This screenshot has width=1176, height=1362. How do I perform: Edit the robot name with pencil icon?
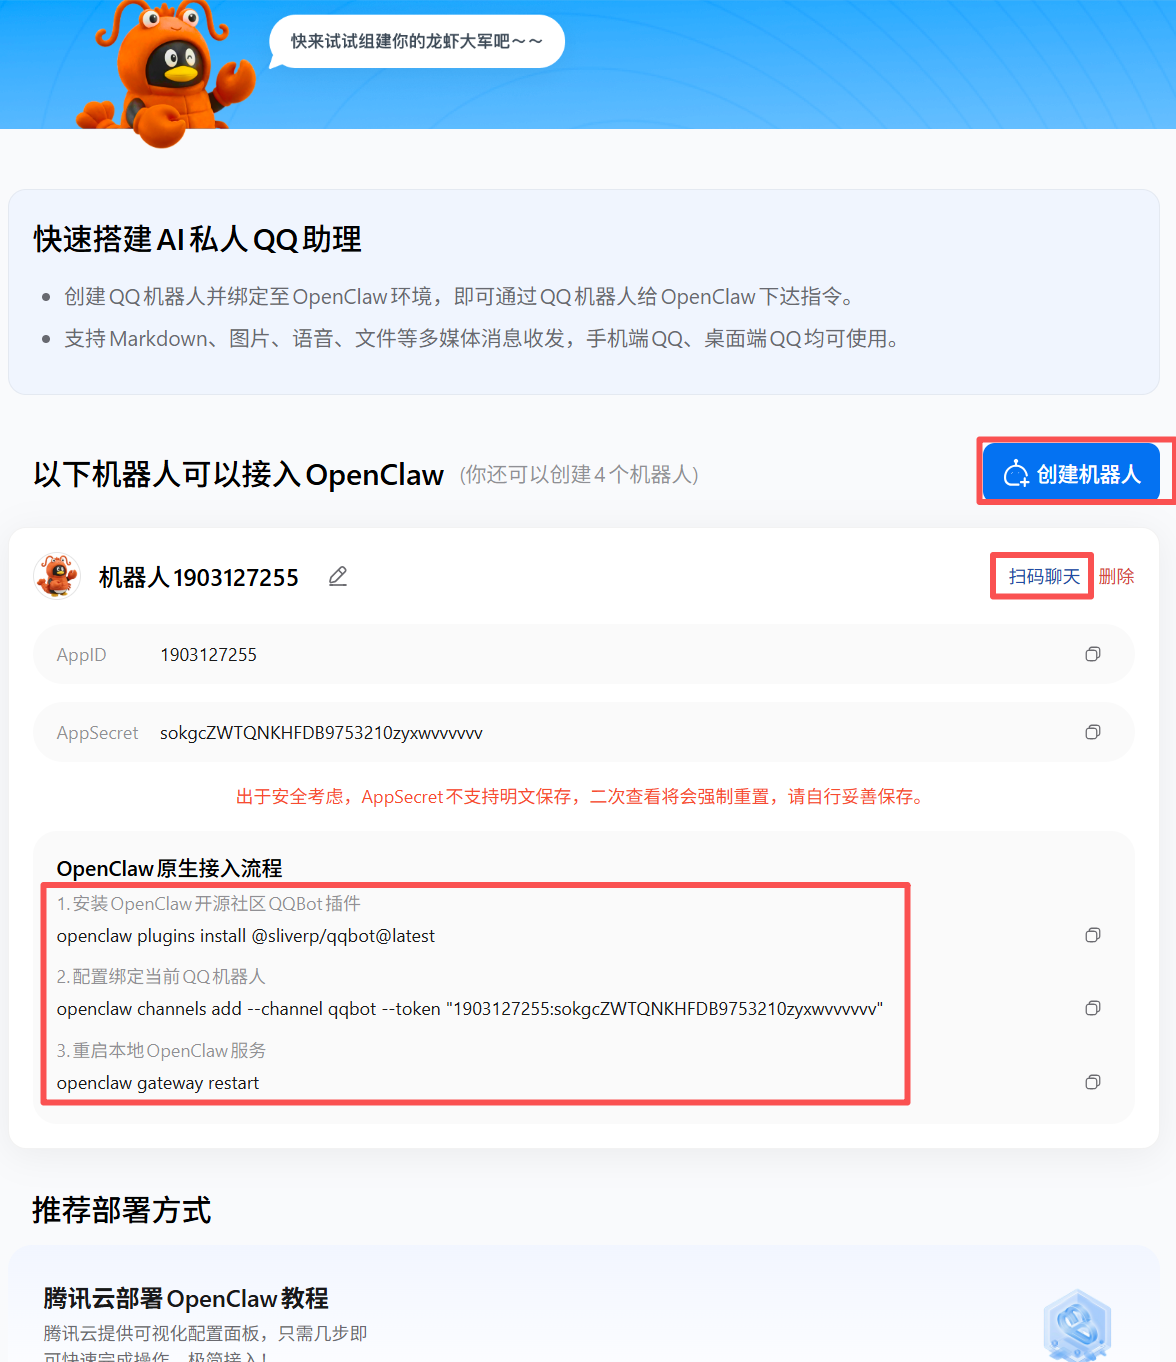[337, 576]
